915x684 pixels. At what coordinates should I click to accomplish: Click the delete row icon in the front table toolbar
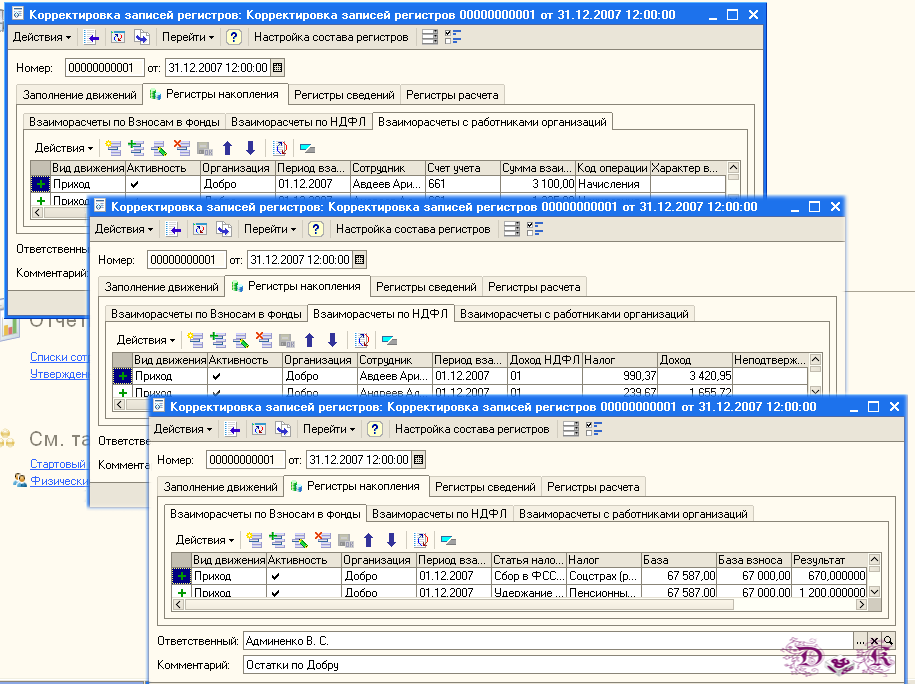click(x=323, y=540)
